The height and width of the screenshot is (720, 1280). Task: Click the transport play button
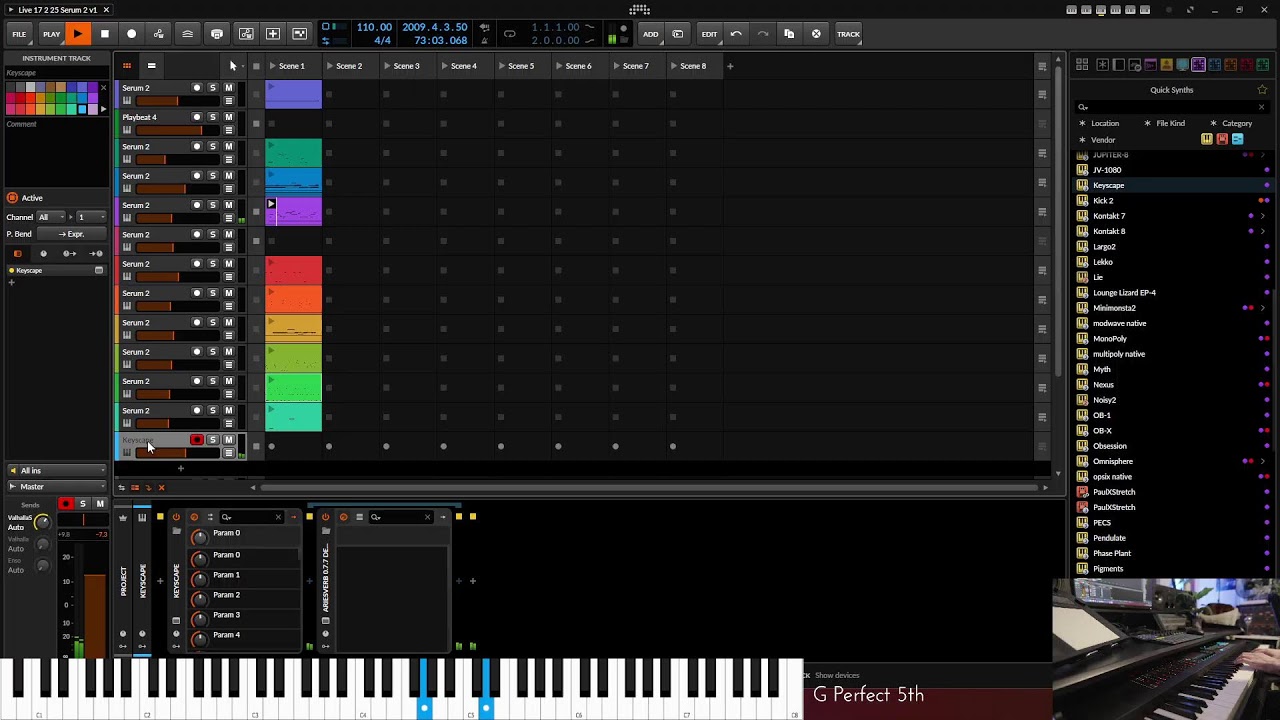[x=77, y=34]
